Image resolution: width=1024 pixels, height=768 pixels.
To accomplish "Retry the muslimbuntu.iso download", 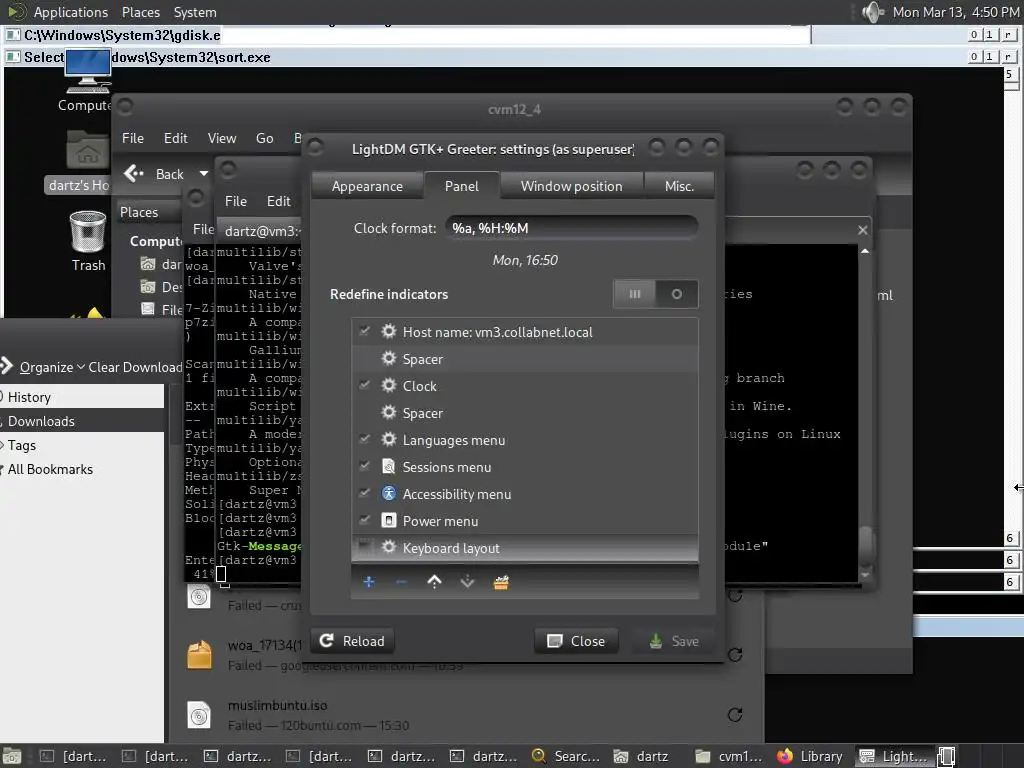I will pos(735,714).
